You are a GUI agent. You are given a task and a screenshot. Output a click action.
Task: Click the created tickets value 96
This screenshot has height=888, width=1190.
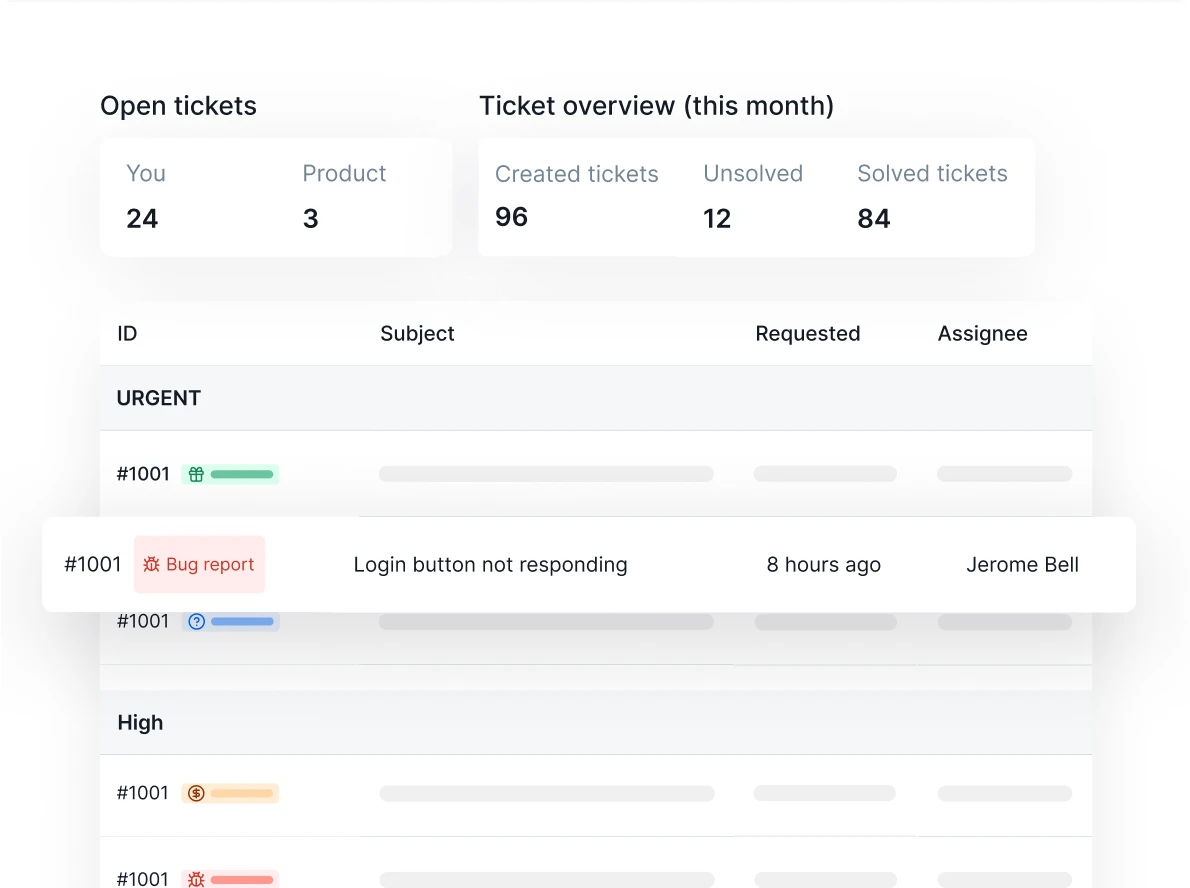(x=512, y=217)
